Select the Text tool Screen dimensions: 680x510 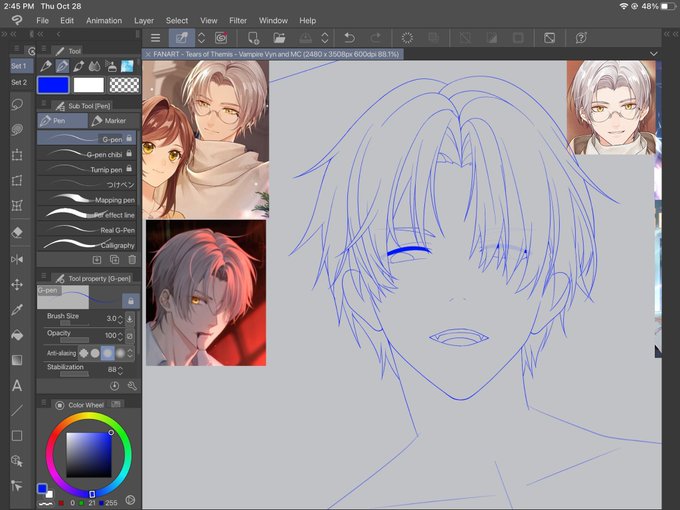[17, 385]
